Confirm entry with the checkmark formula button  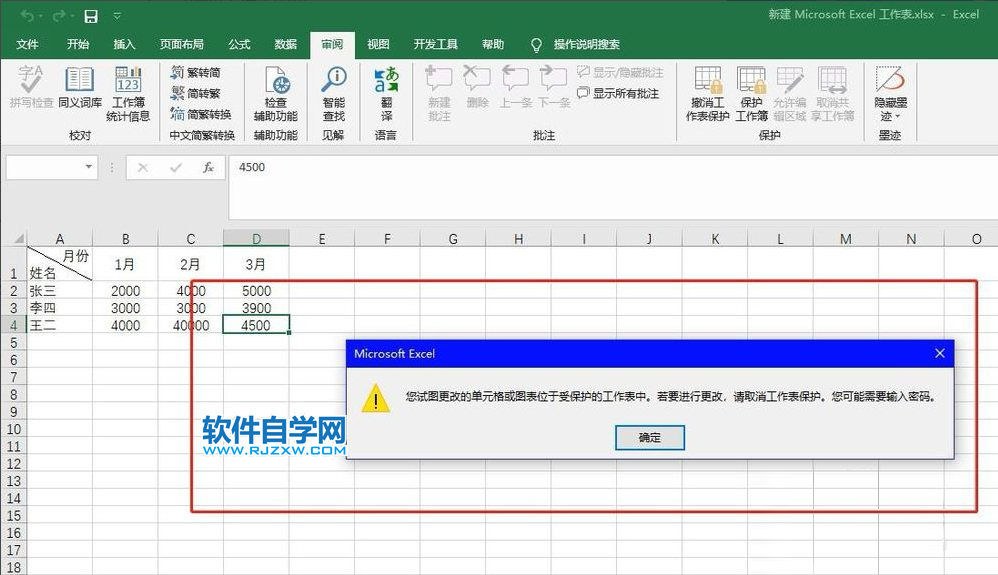176,167
